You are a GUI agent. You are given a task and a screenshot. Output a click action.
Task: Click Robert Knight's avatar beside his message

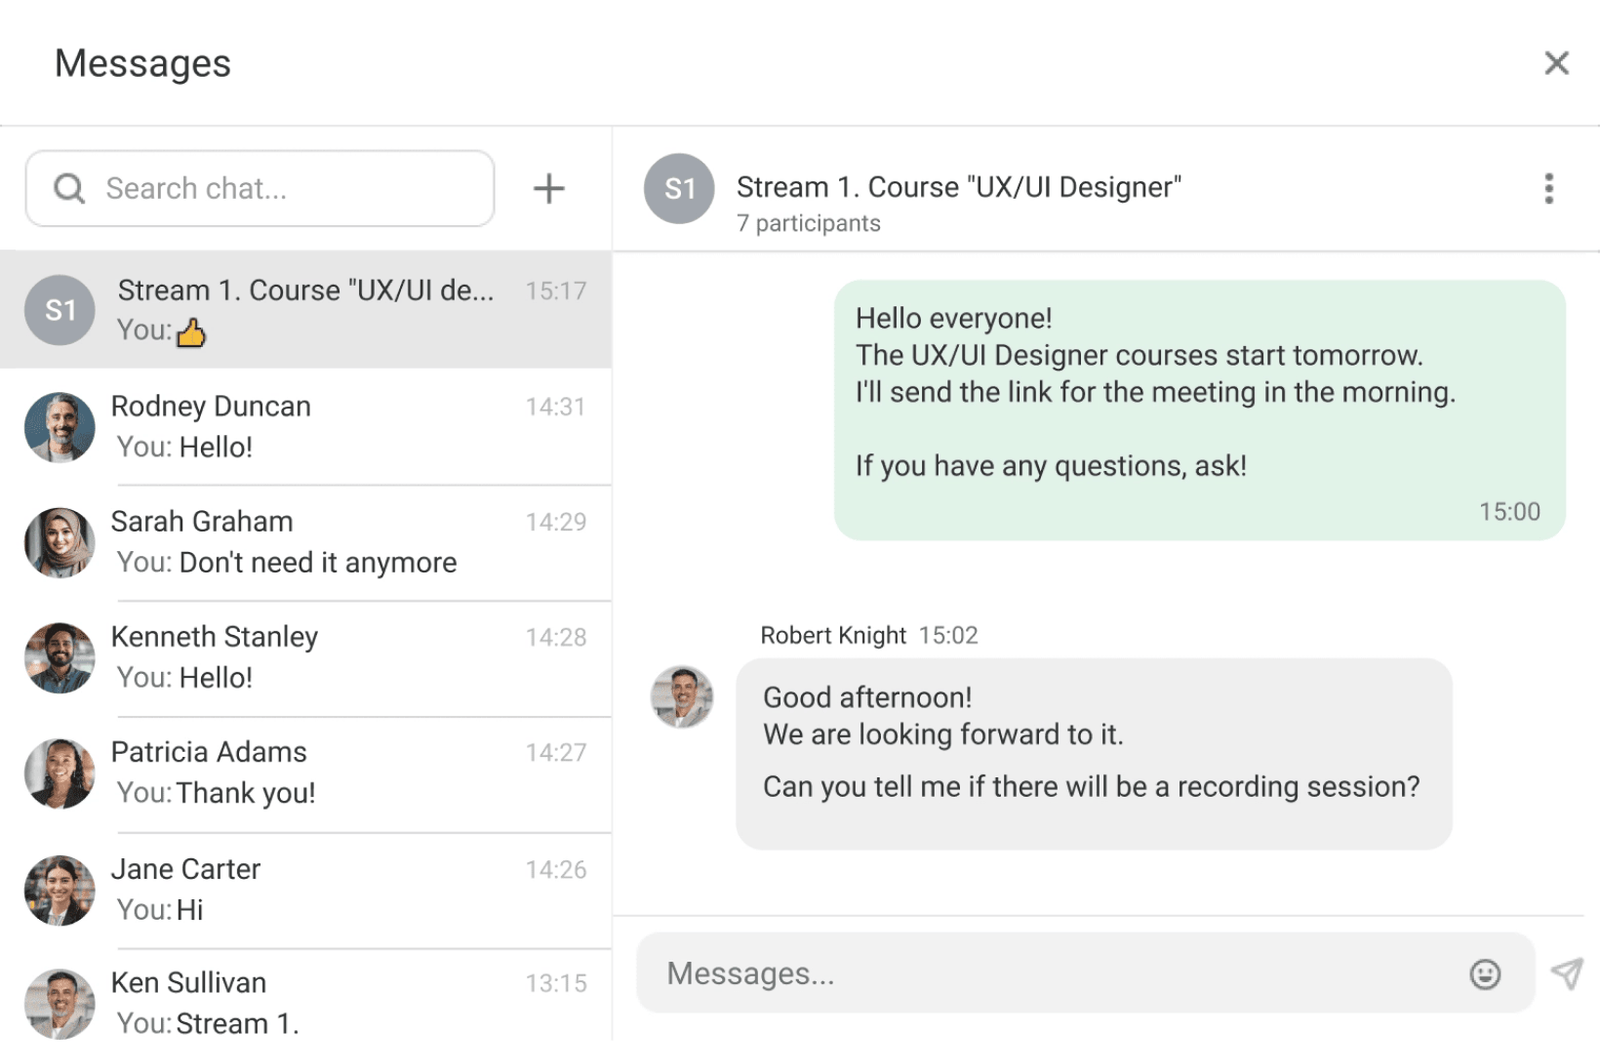pyautogui.click(x=681, y=699)
